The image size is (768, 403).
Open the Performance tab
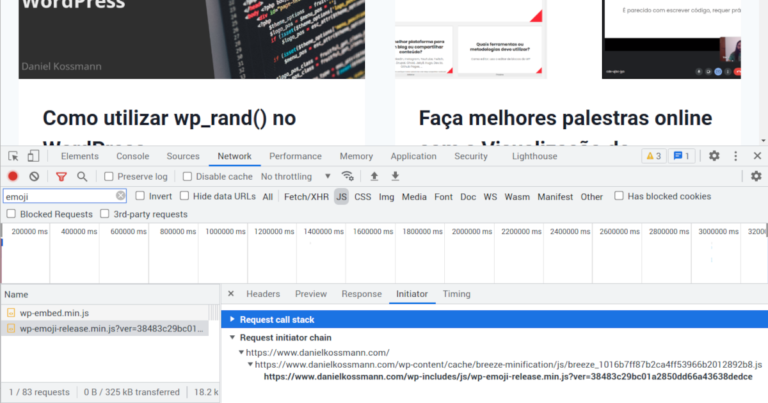coord(295,156)
